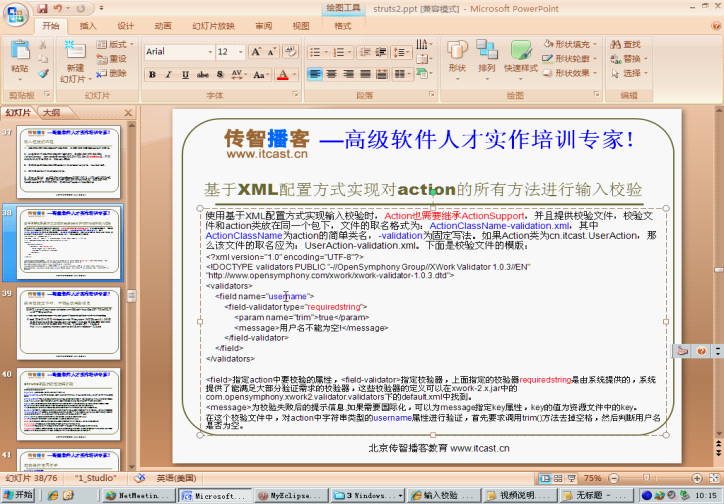Click Reset (重设) slide button

pos(112,59)
